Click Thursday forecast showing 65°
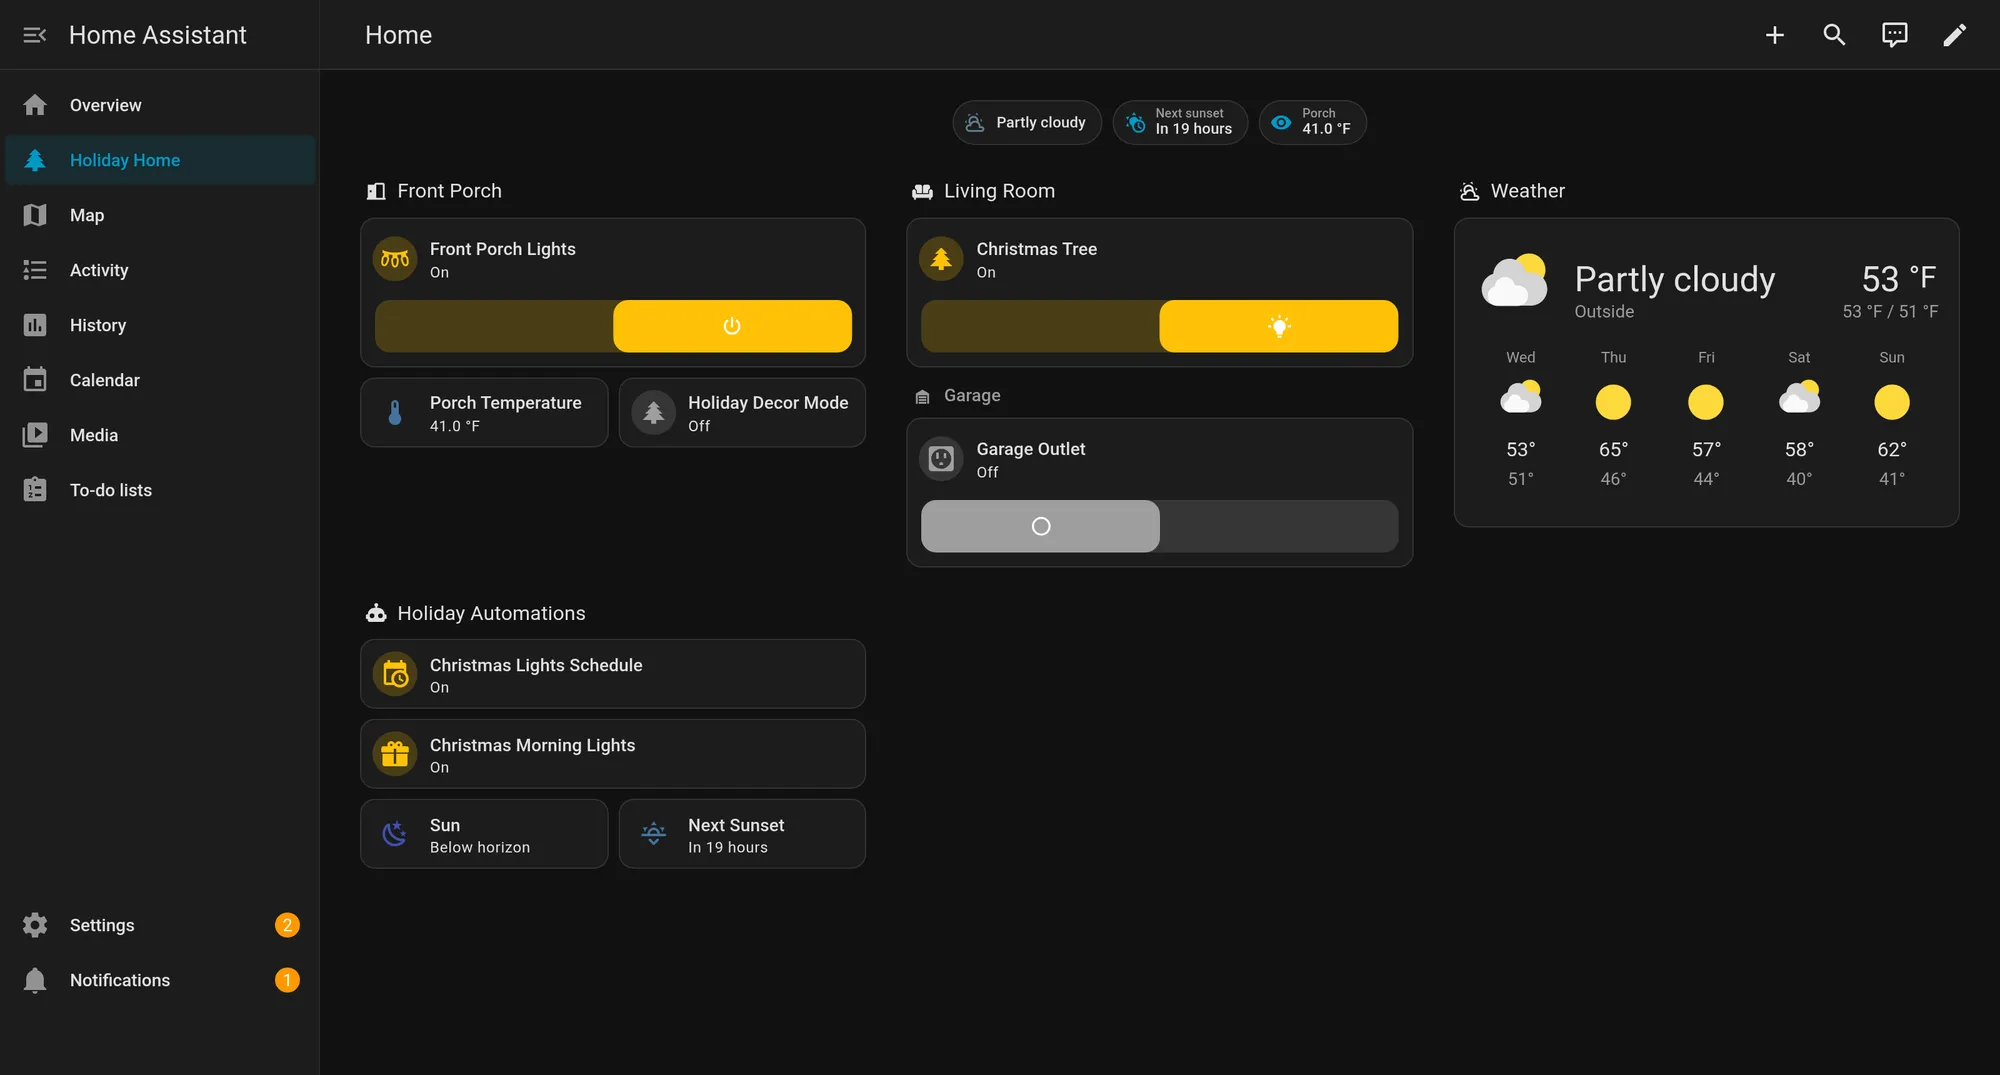Screen dimensions: 2000x1075 (1613, 418)
